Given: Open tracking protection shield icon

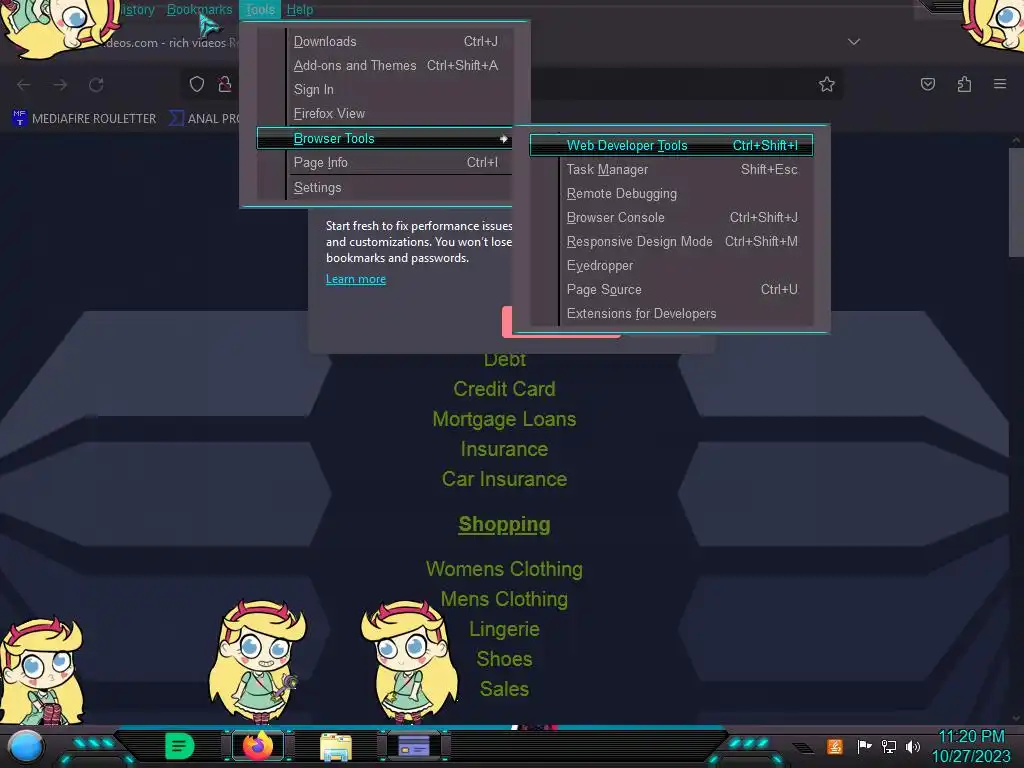Looking at the screenshot, I should pos(197,84).
